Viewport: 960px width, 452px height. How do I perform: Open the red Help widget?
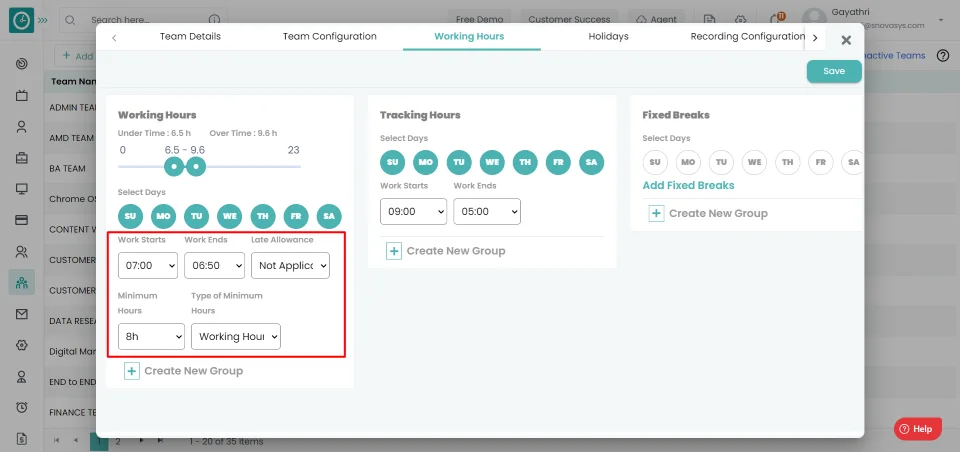[917, 428]
